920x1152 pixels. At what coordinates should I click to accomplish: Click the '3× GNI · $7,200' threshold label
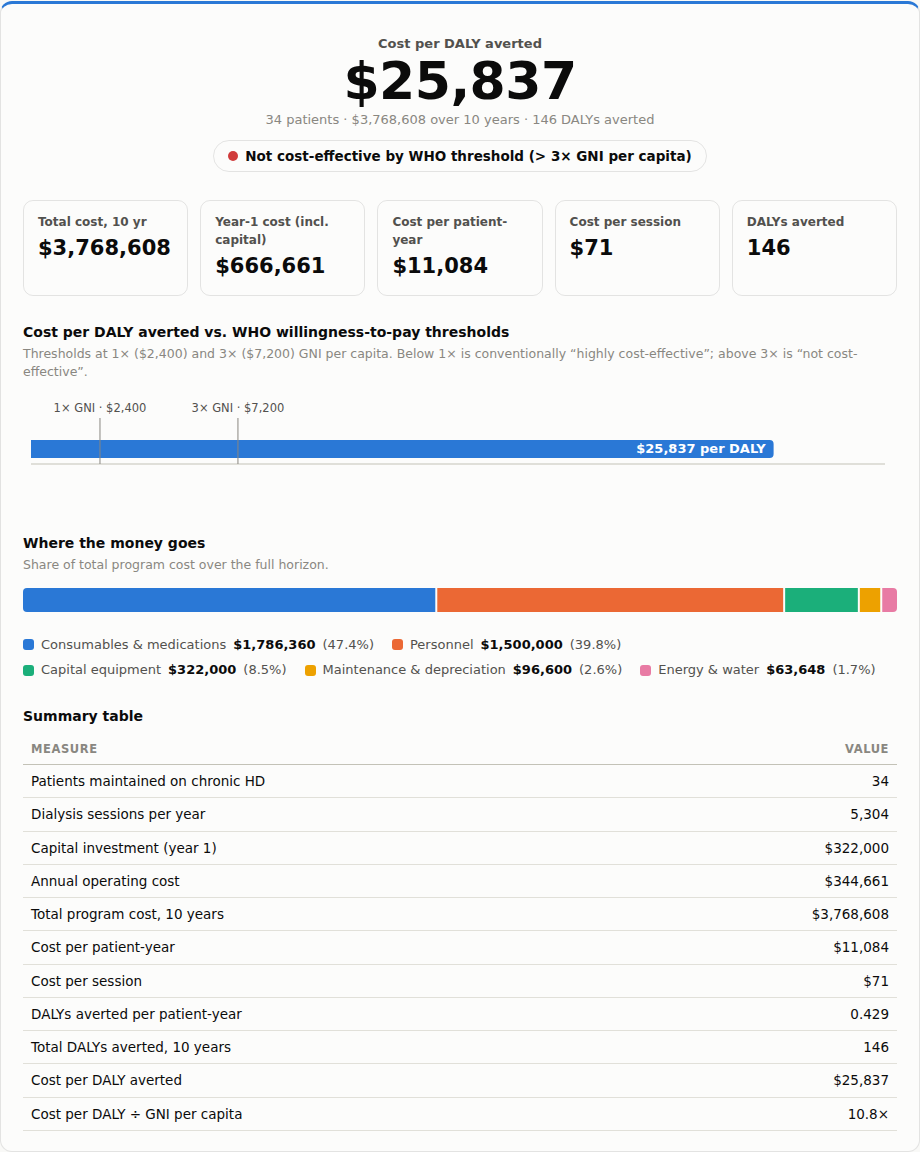coord(238,408)
